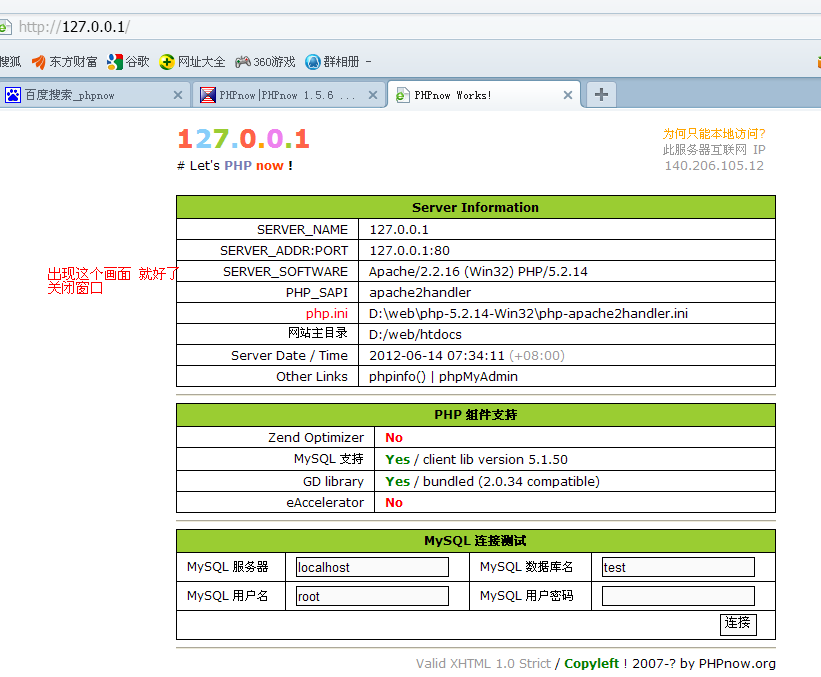Close the 百度搜索_phpnow tab
Viewport: 821px width, 677px height.
pyautogui.click(x=178, y=95)
